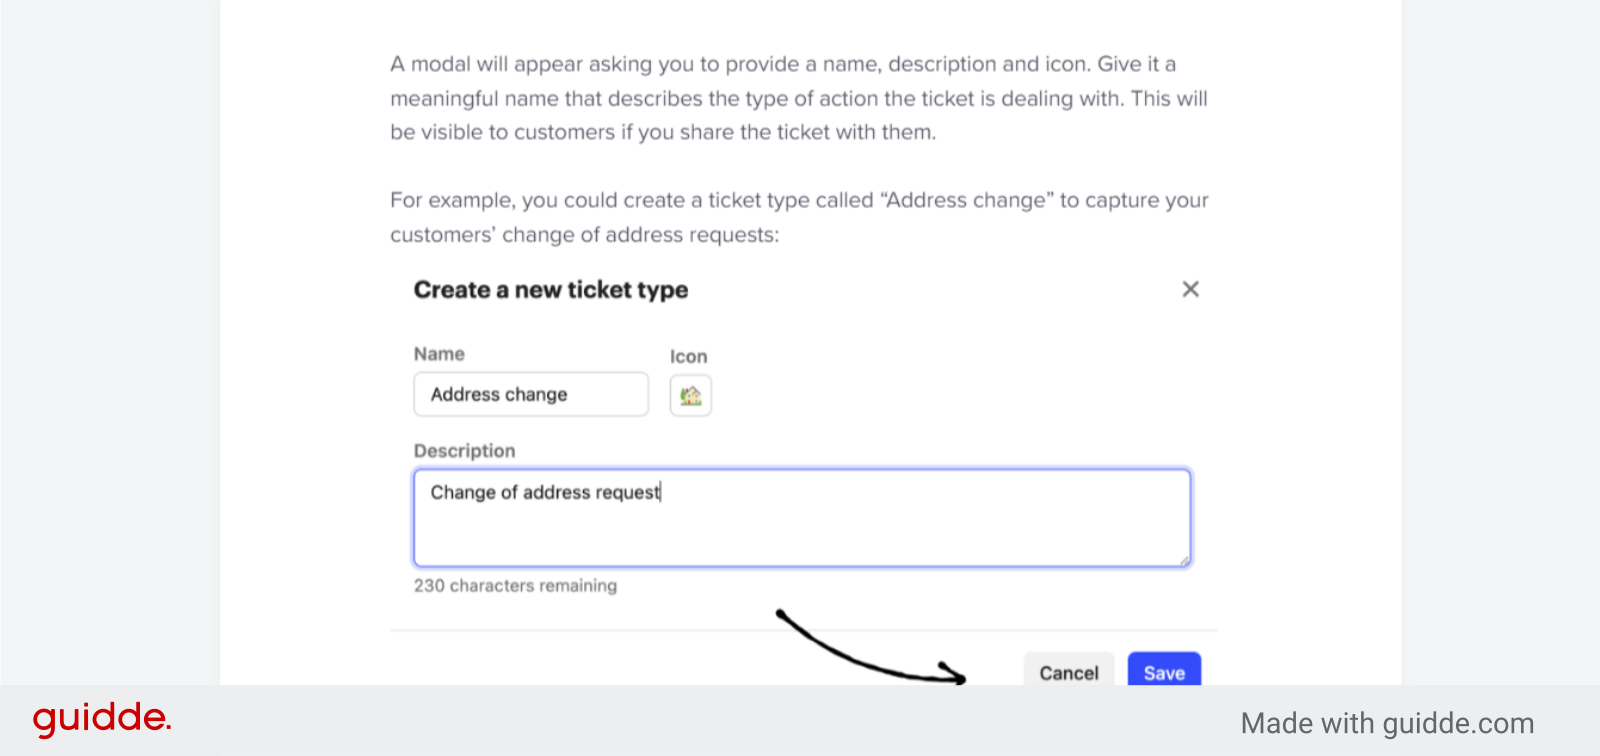The width and height of the screenshot is (1600, 756).
Task: Click inside the Description text area
Action: click(x=800, y=517)
